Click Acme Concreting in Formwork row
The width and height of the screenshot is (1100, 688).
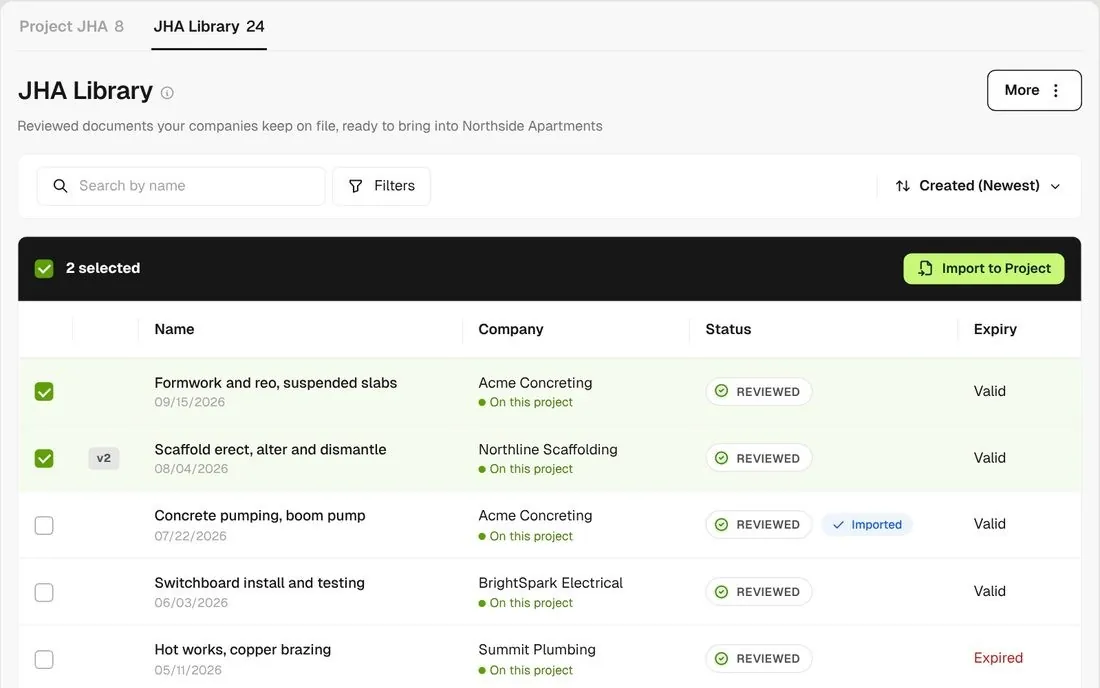535,383
